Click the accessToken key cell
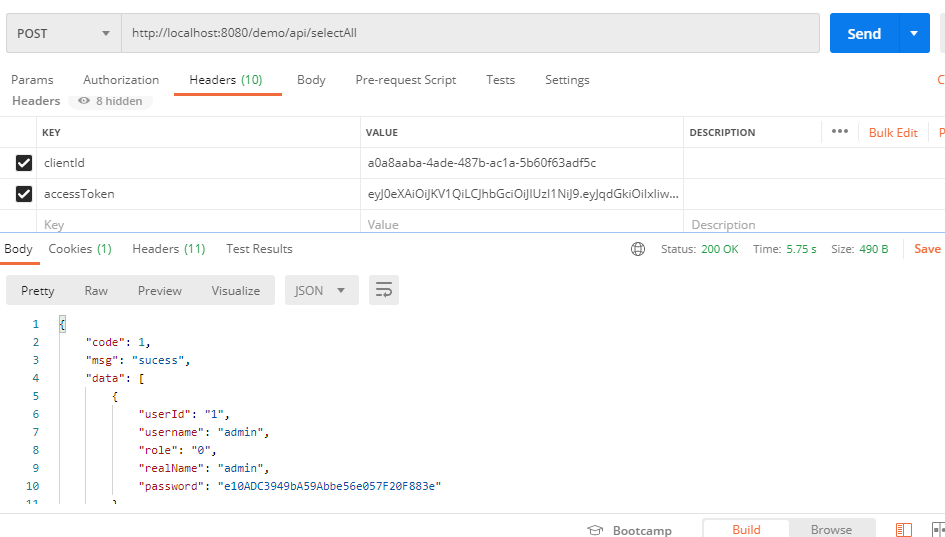Viewport: 945px width, 537px height. (198, 194)
